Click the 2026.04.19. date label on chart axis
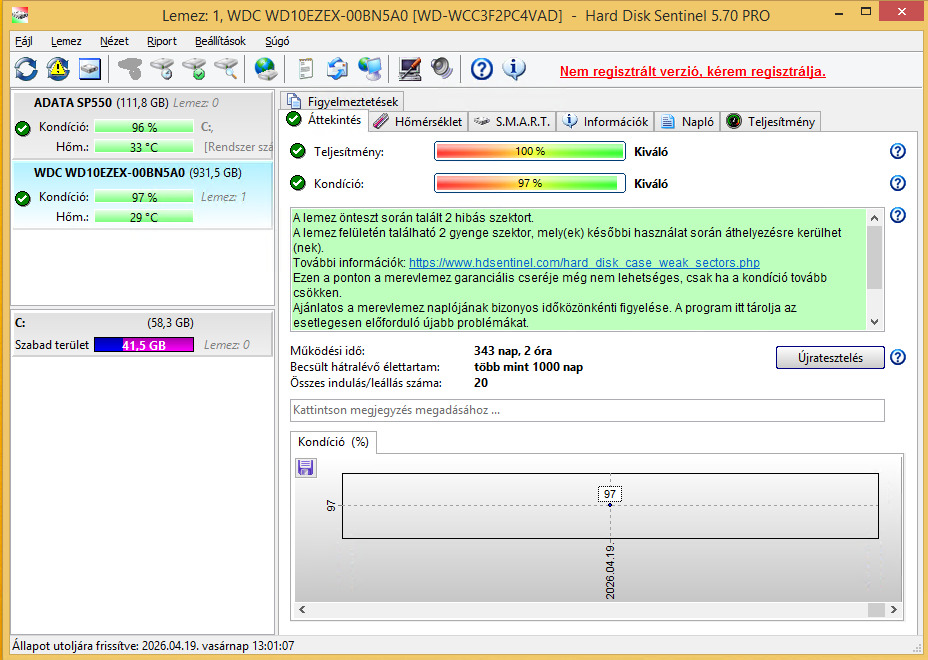Image resolution: width=928 pixels, height=660 pixels. tap(610, 572)
